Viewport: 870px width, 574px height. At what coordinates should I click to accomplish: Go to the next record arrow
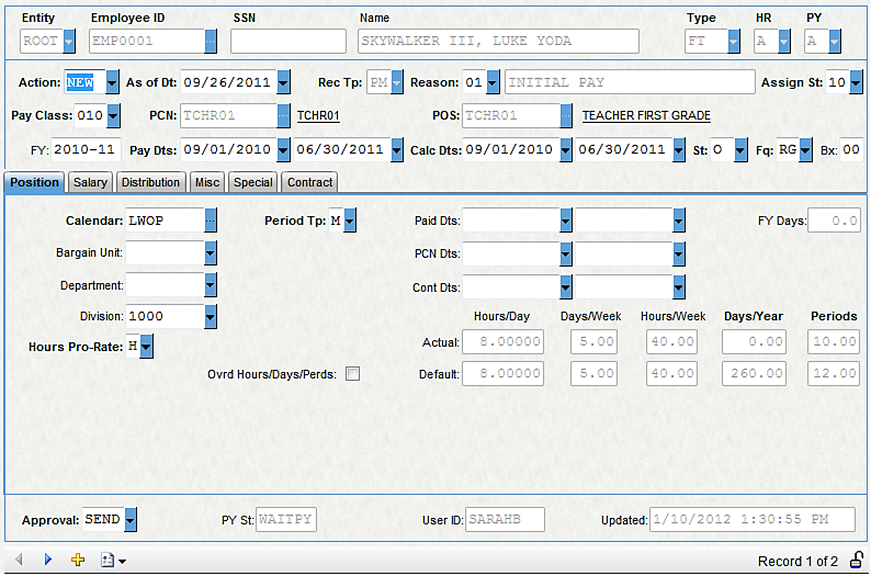click(47, 560)
